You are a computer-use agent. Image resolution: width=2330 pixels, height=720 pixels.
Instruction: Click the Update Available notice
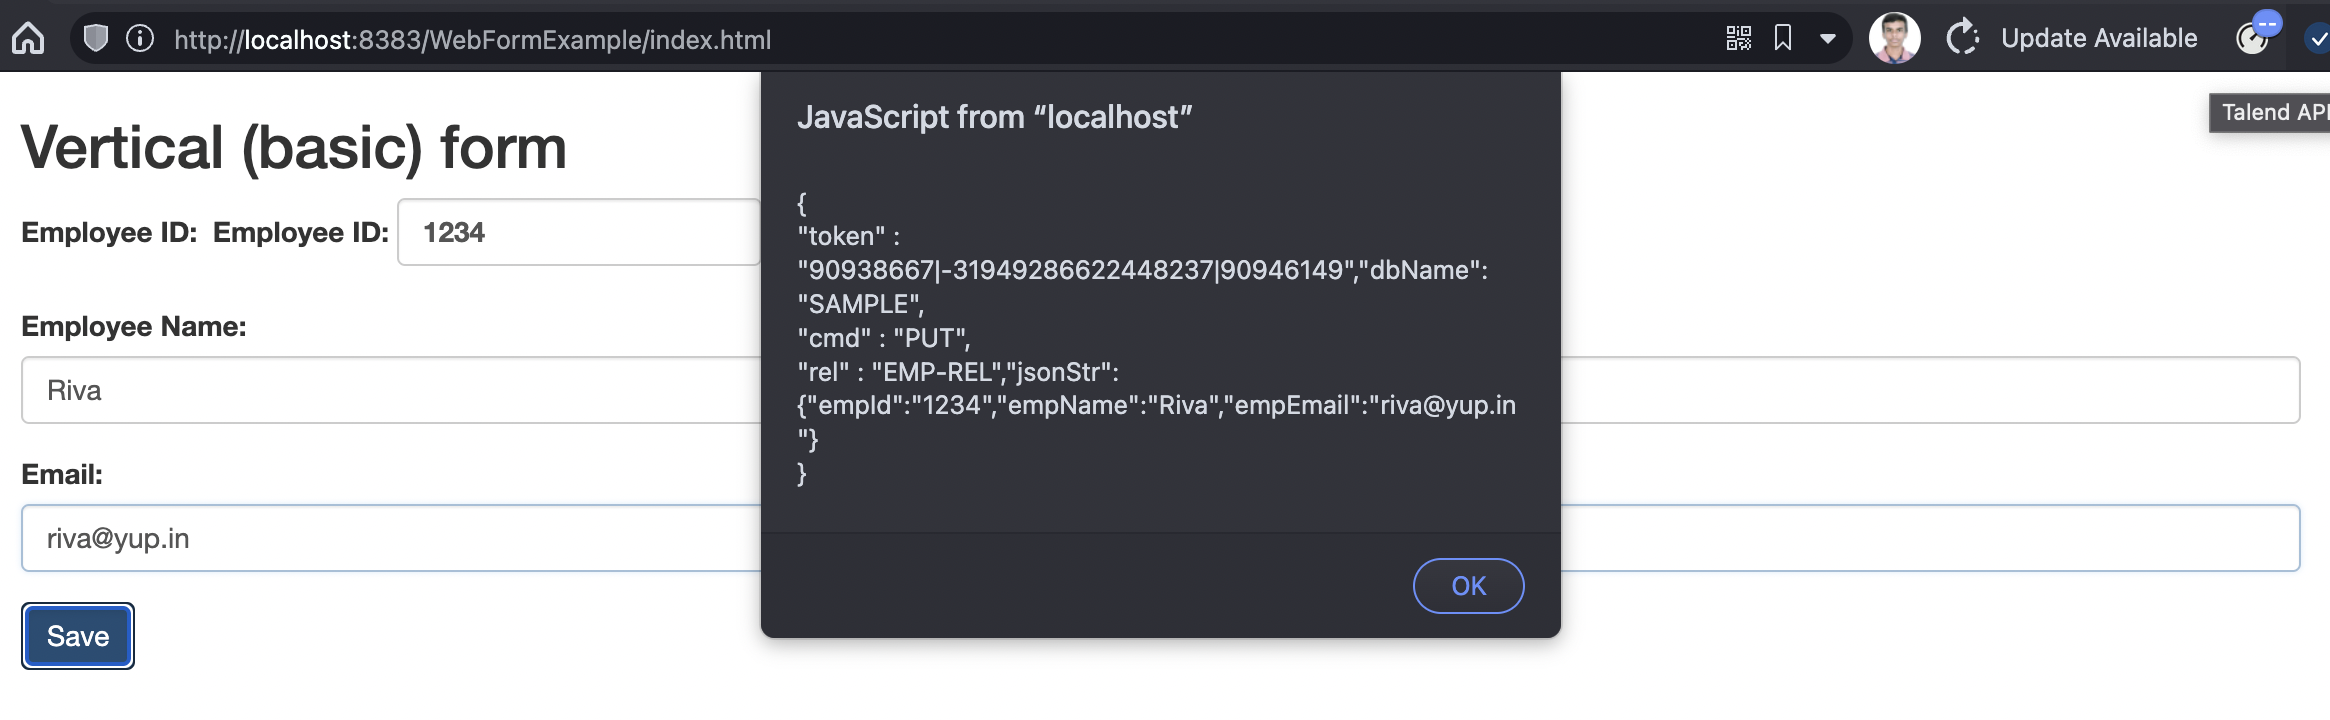click(2100, 37)
